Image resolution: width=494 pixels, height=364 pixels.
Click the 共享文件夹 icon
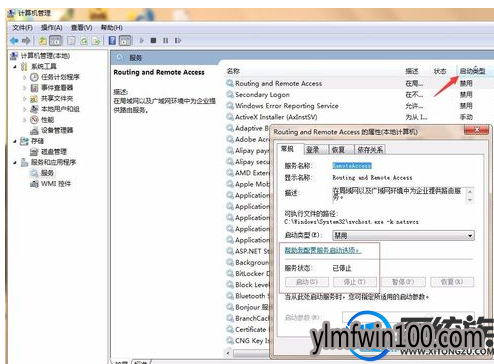(34, 98)
